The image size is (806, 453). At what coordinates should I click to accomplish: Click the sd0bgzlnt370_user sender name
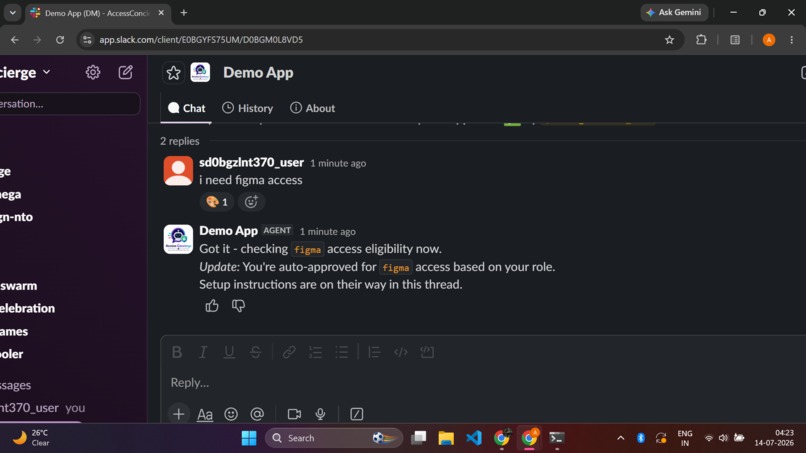point(251,162)
